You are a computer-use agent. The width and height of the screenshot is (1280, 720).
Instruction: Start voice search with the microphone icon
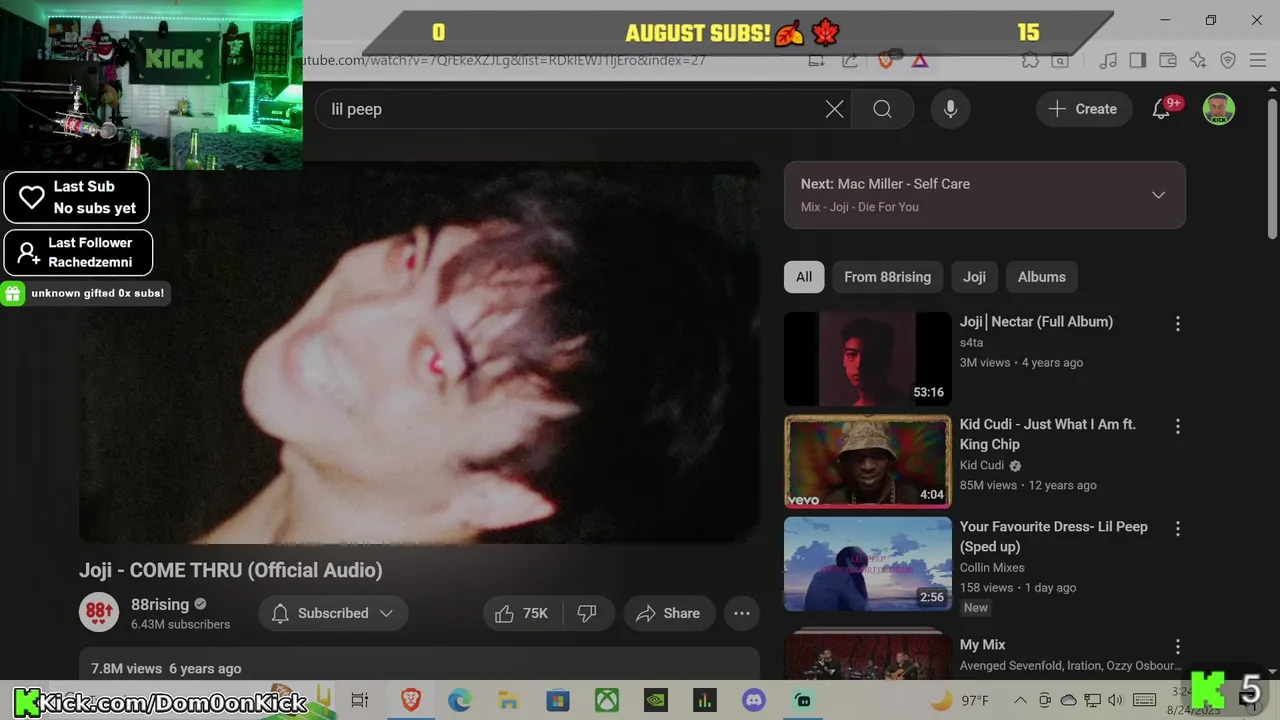[950, 109]
